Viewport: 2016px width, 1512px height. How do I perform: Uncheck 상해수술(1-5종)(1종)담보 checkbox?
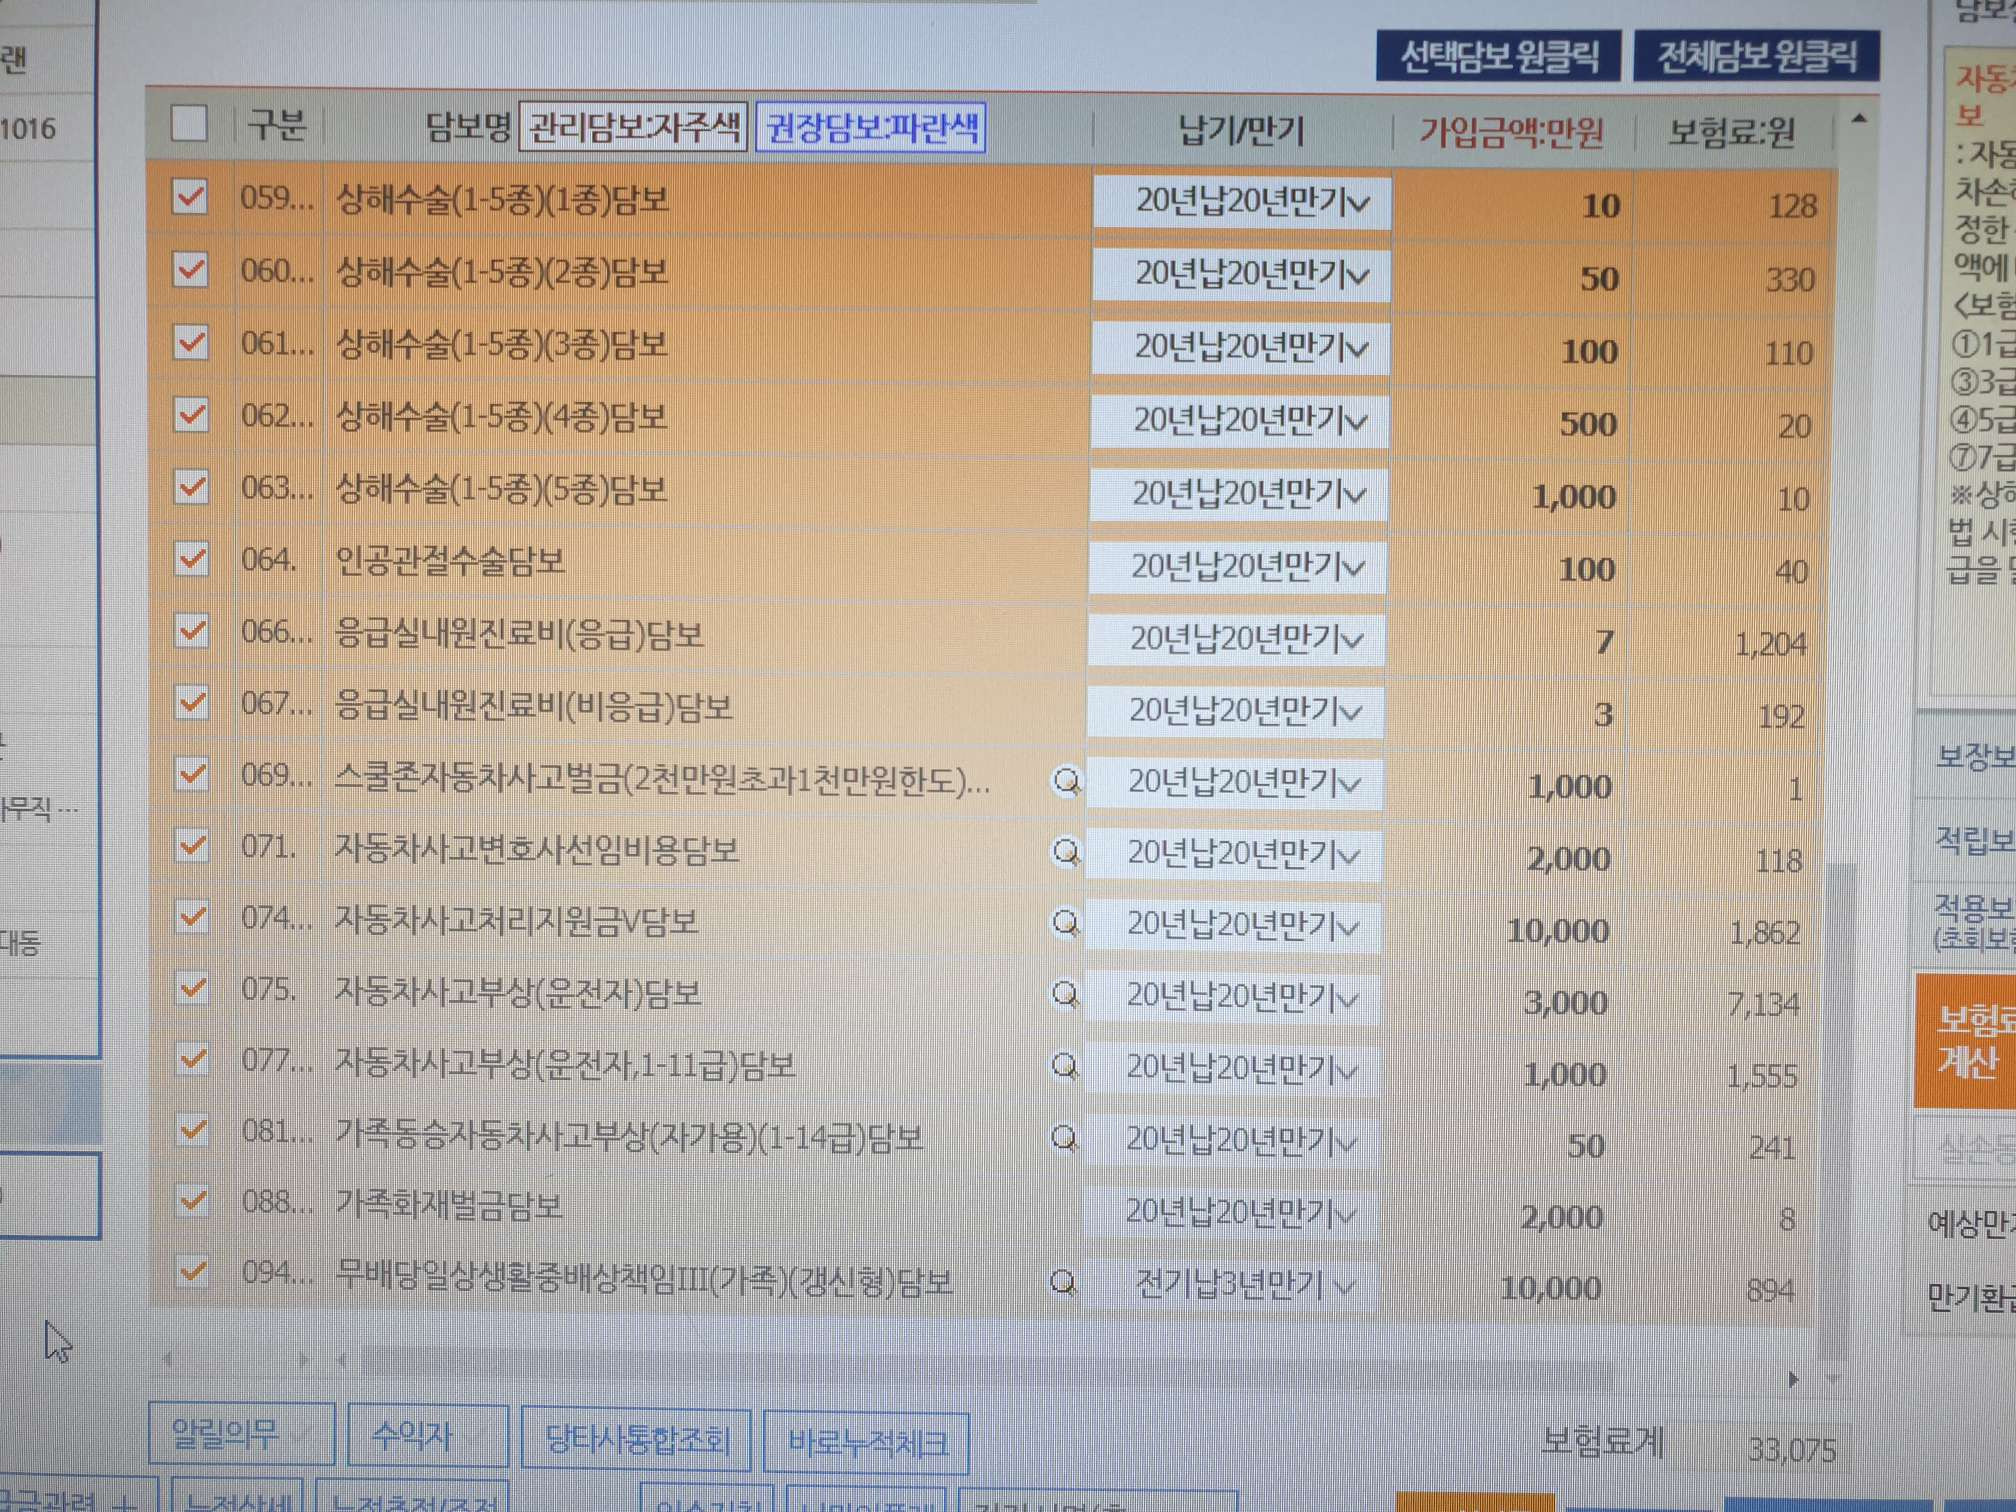[190, 196]
